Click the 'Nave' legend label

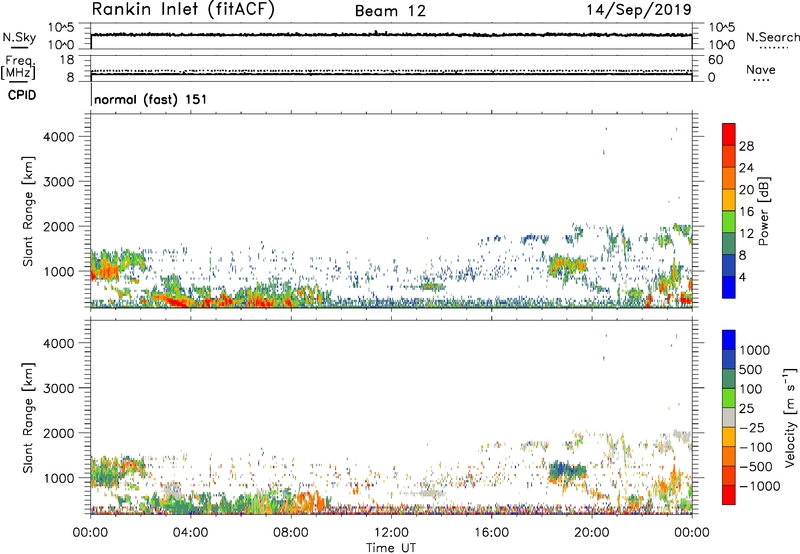point(761,70)
